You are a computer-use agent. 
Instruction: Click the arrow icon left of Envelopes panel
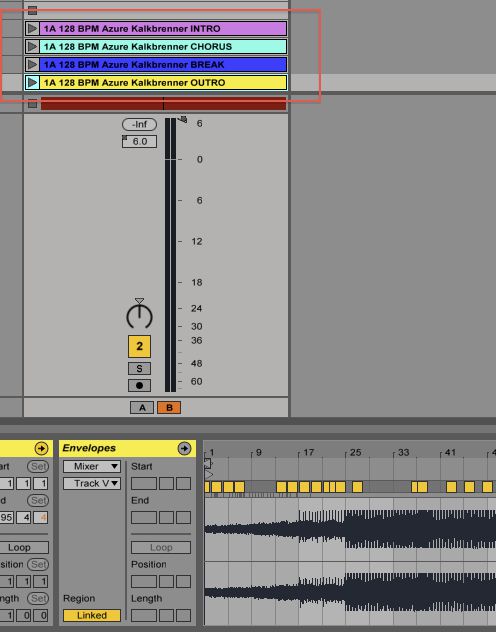pos(41,448)
